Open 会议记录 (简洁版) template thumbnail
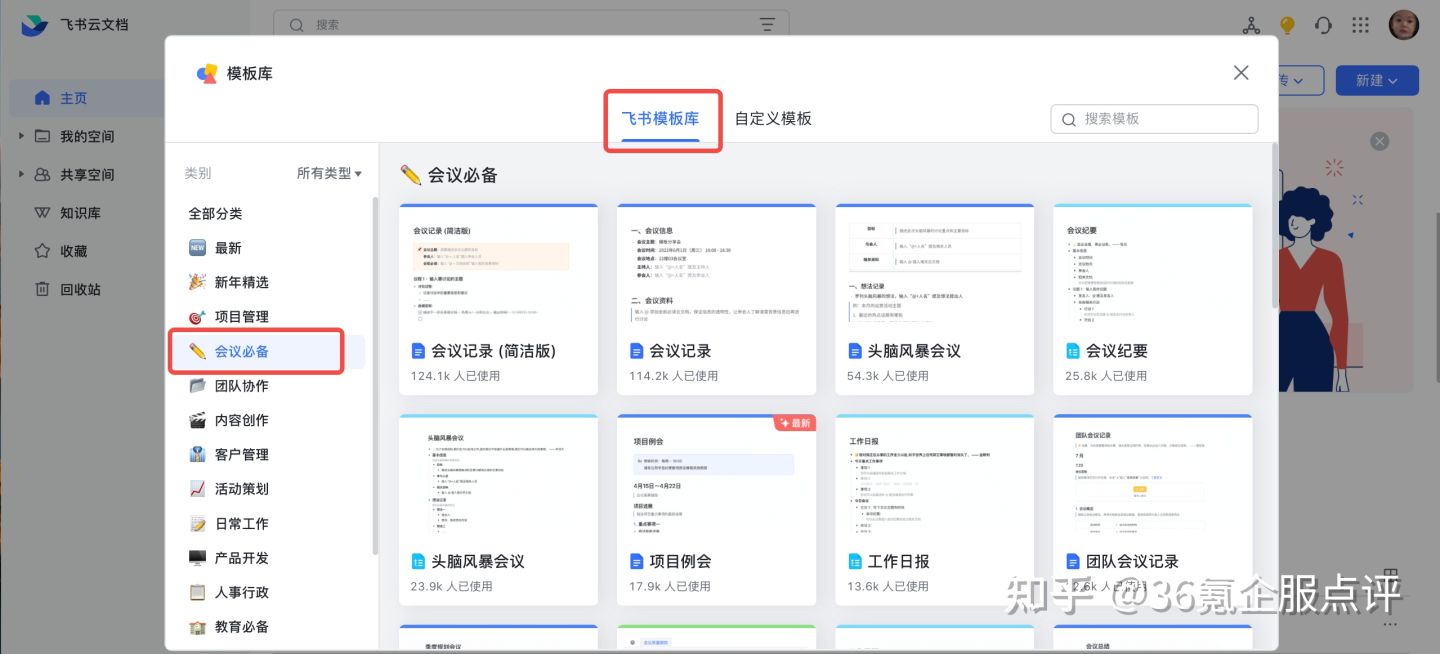 coord(498,266)
